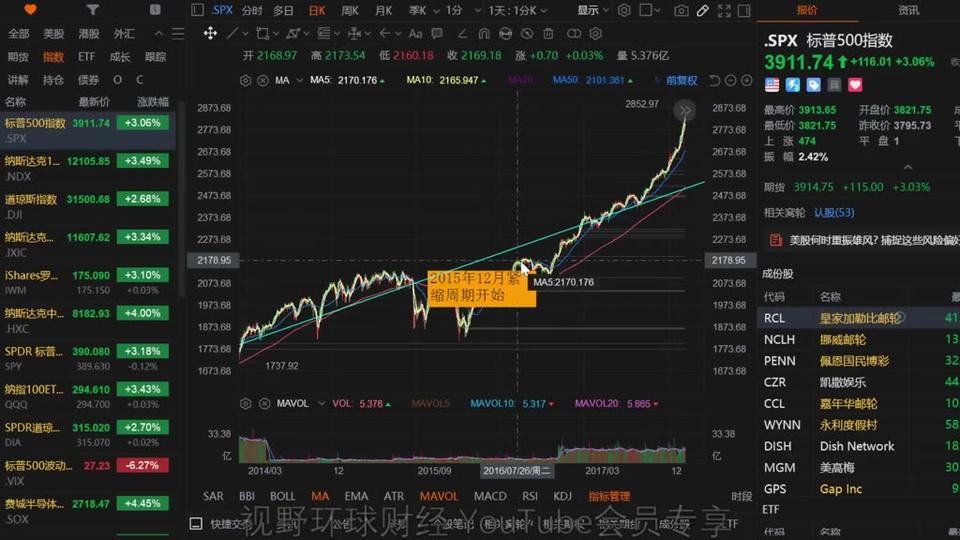The image size is (960, 540).
Task: Select the line drawing tool
Action: pyautogui.click(x=232, y=33)
